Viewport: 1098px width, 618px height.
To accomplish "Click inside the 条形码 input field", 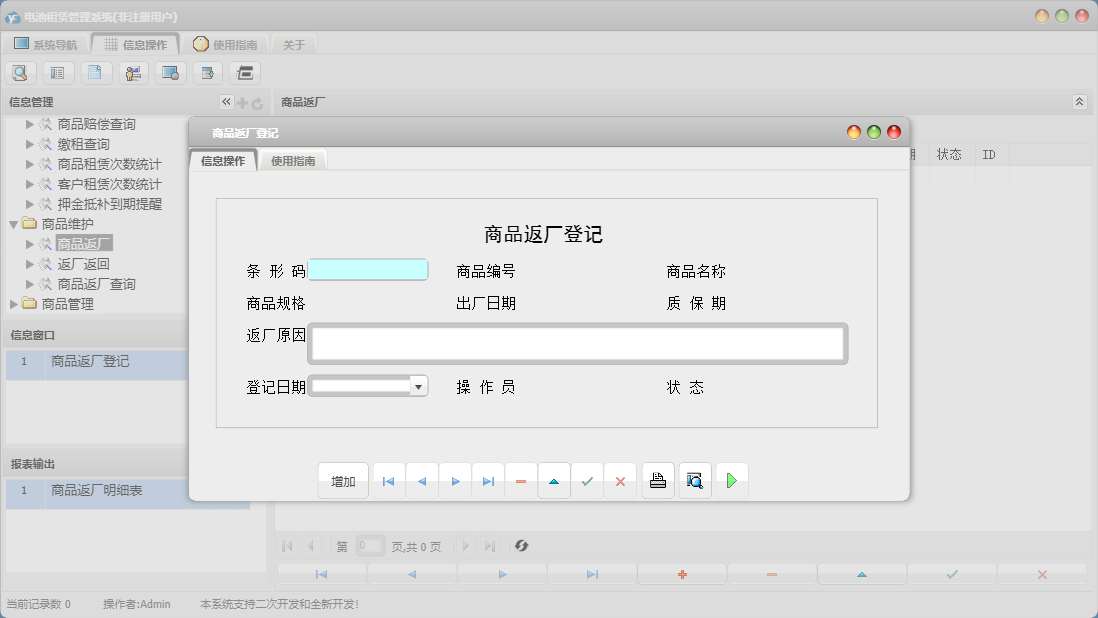I will point(368,270).
